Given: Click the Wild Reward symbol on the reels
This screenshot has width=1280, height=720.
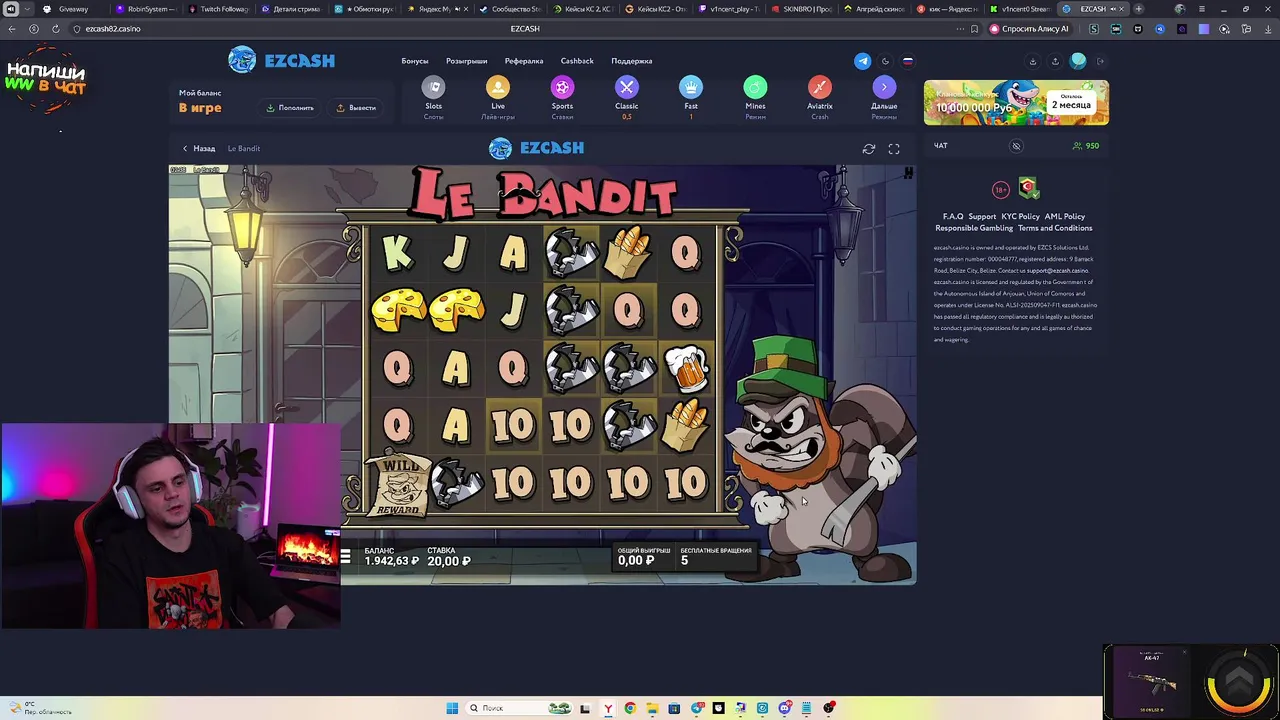Looking at the screenshot, I should (398, 484).
